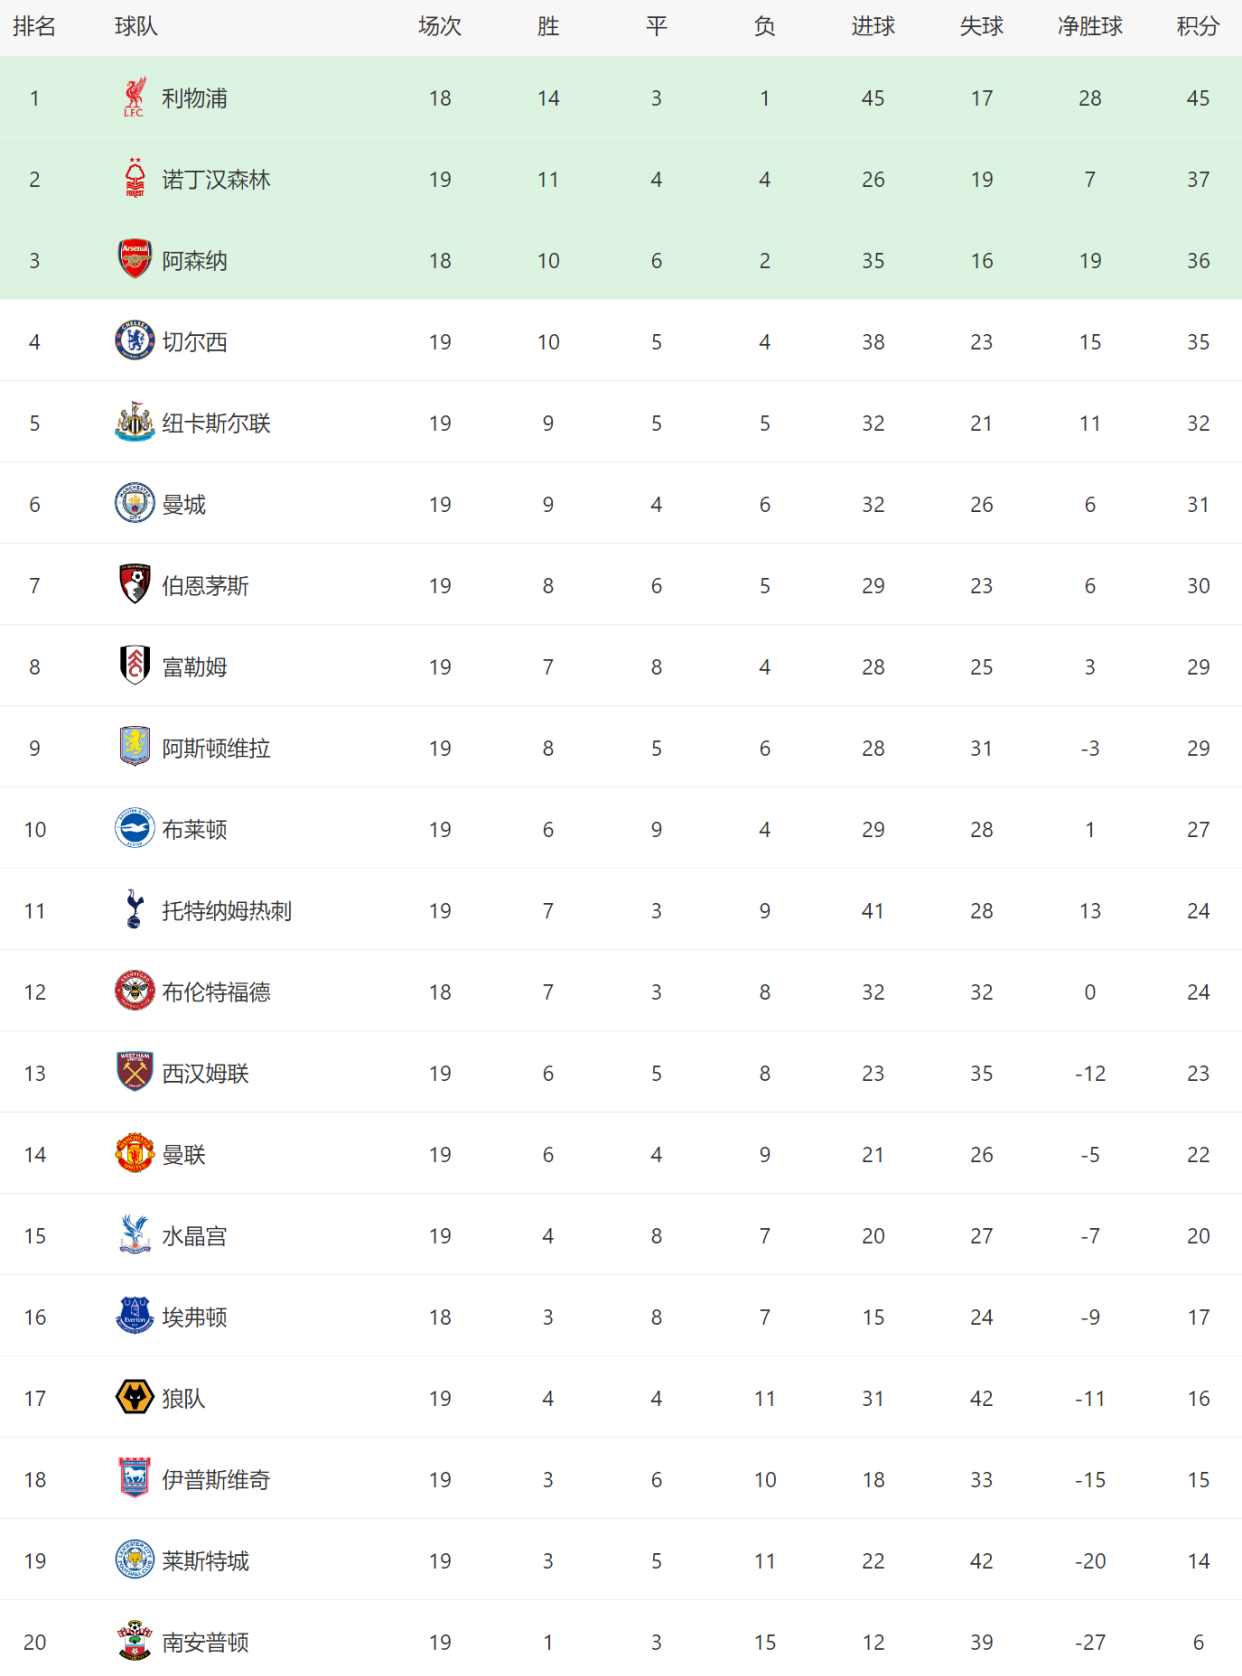Click the Wolves wolf-head badge
This screenshot has height=1676, width=1242.
pos(134,1398)
